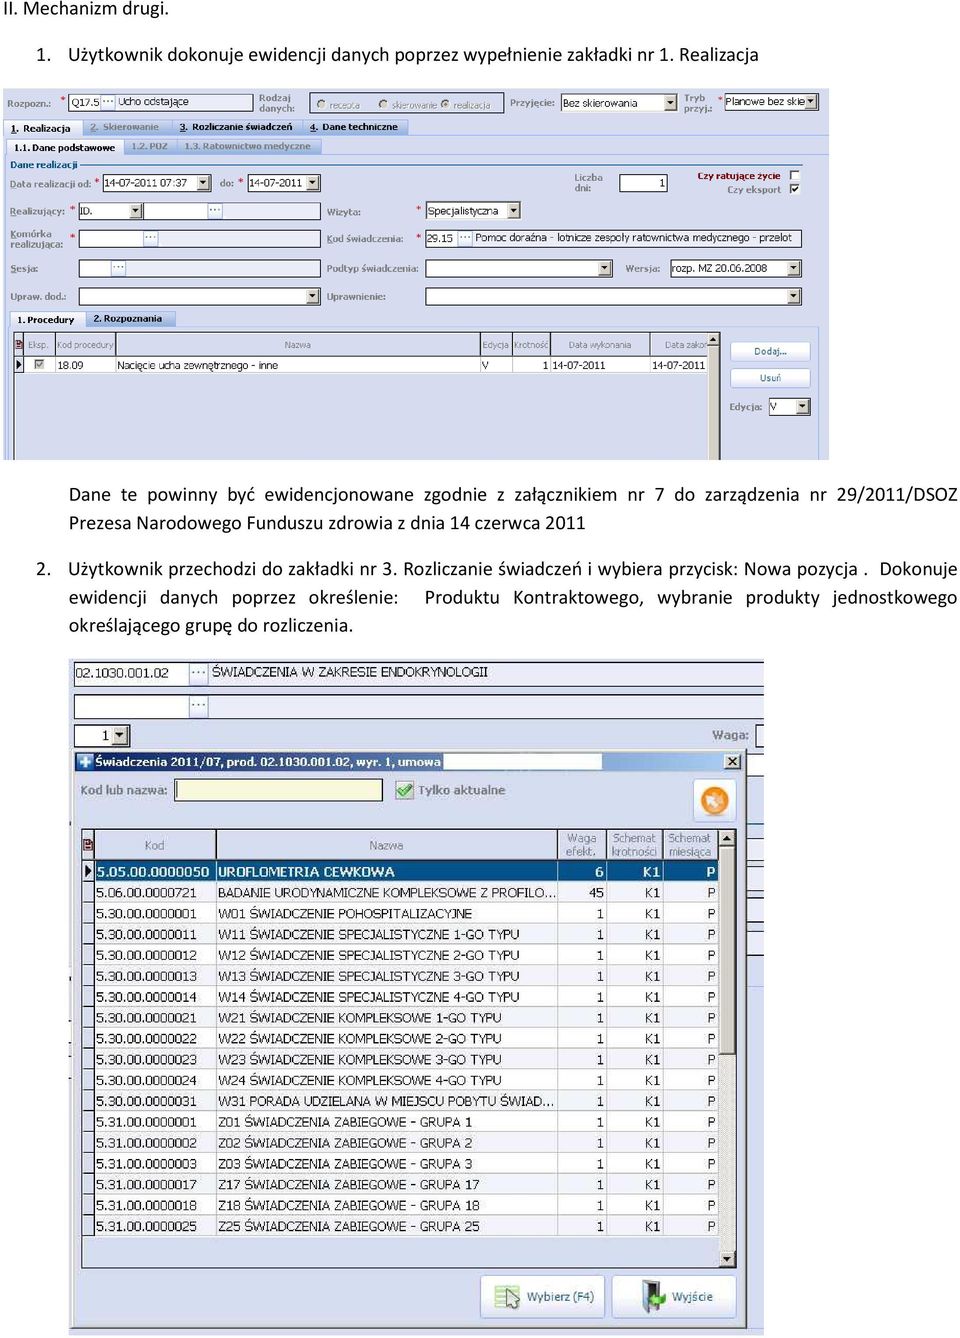Click the Świadczenia list scrollbar down arrow
The width and height of the screenshot is (960, 1338).
coord(728,1259)
